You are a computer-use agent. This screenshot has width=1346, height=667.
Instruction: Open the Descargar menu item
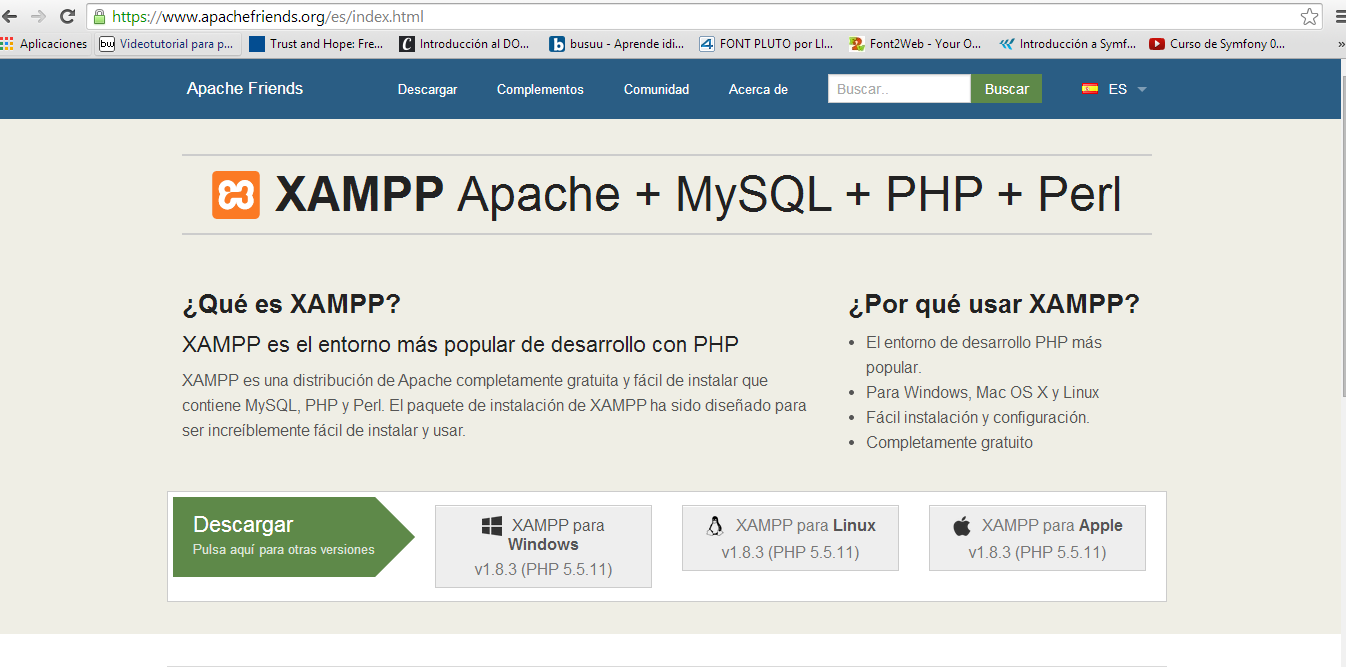point(427,89)
